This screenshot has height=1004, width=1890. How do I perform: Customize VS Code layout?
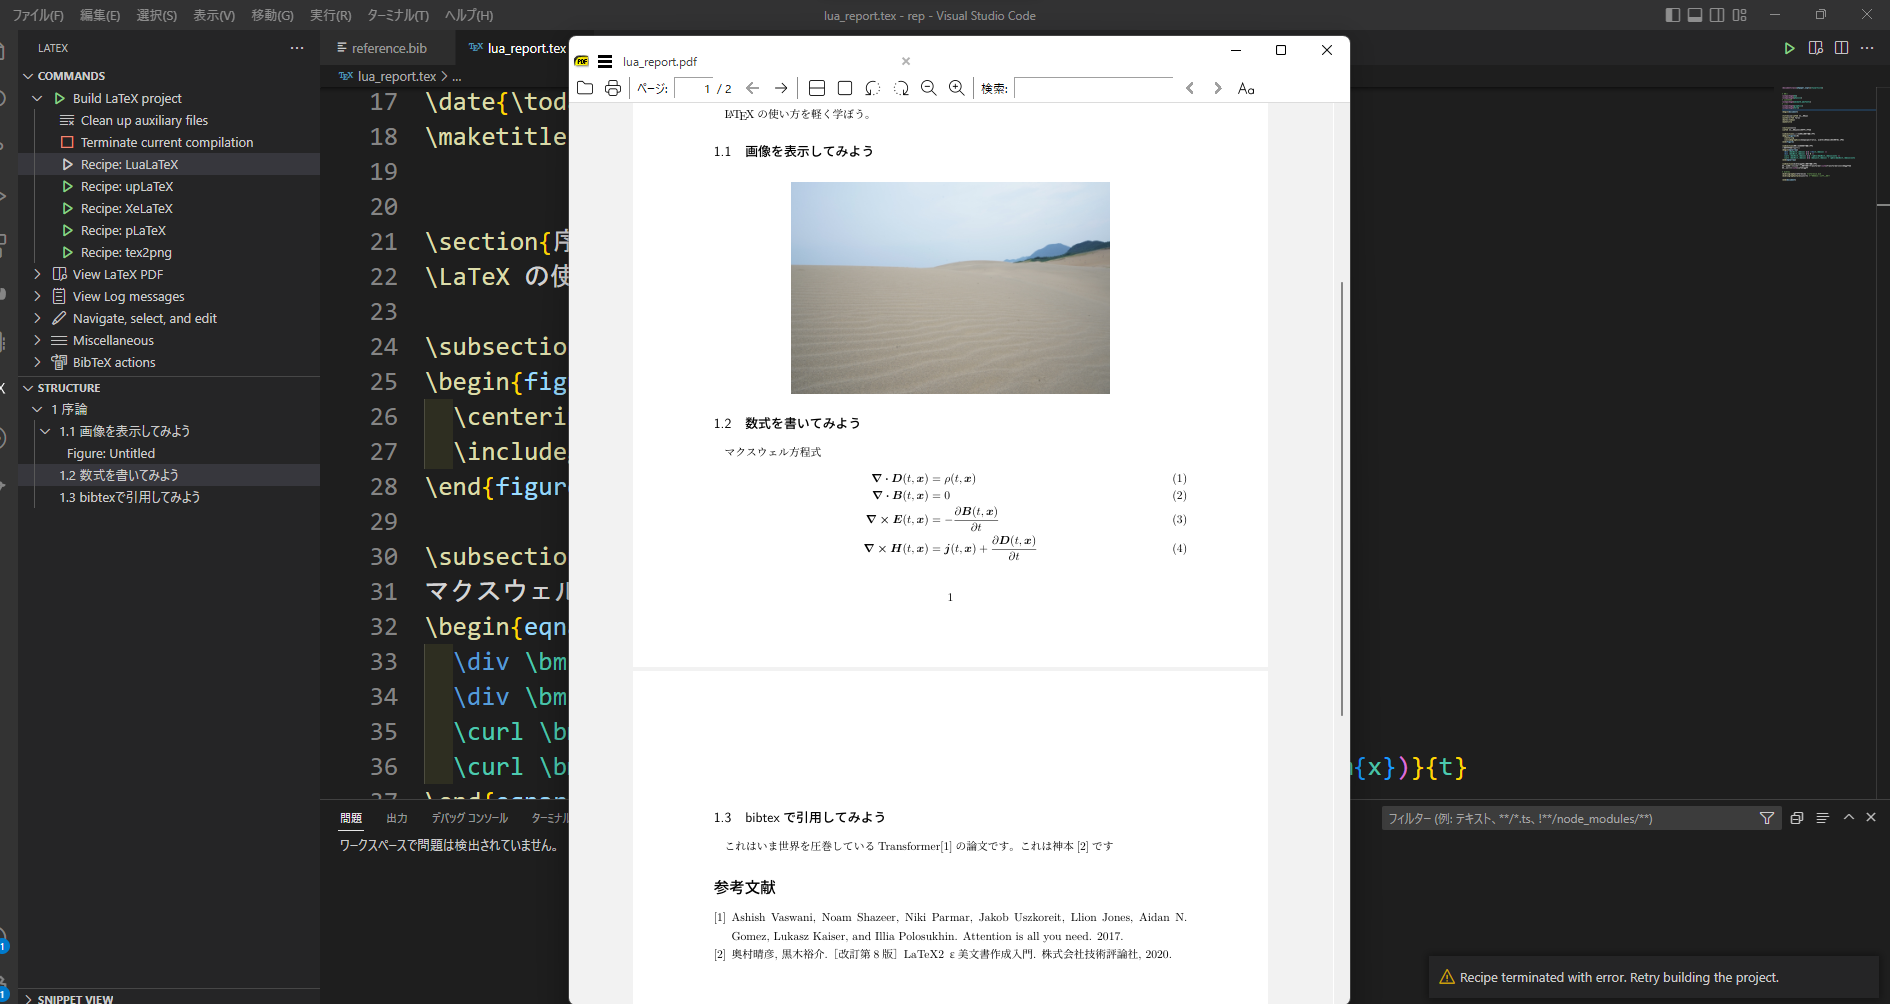1740,15
